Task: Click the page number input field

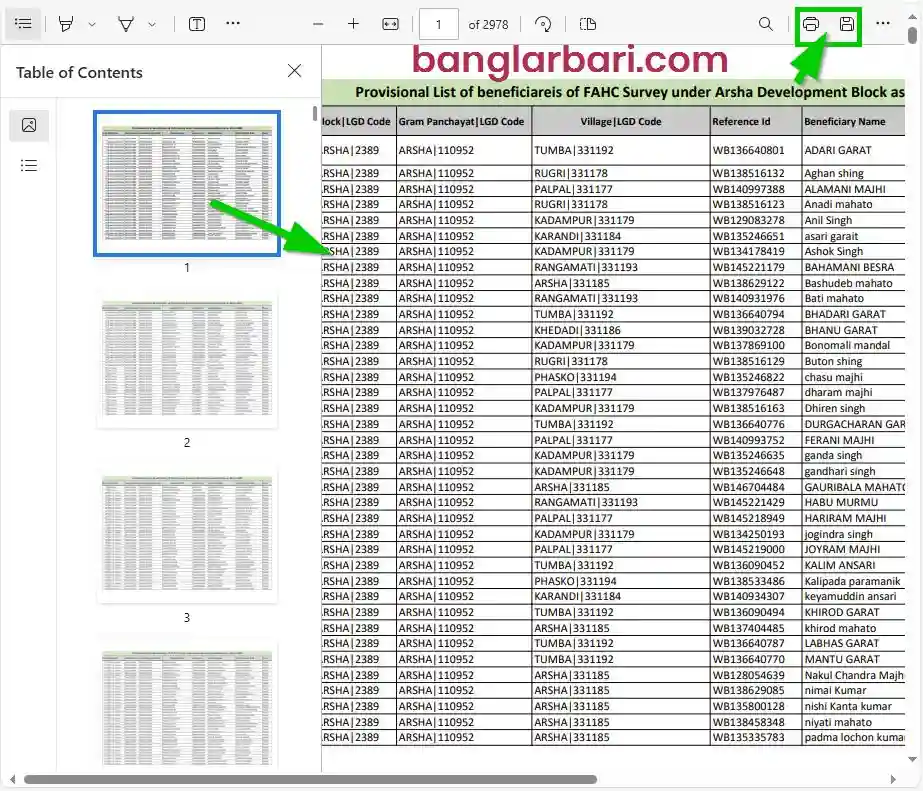Action: pos(438,23)
